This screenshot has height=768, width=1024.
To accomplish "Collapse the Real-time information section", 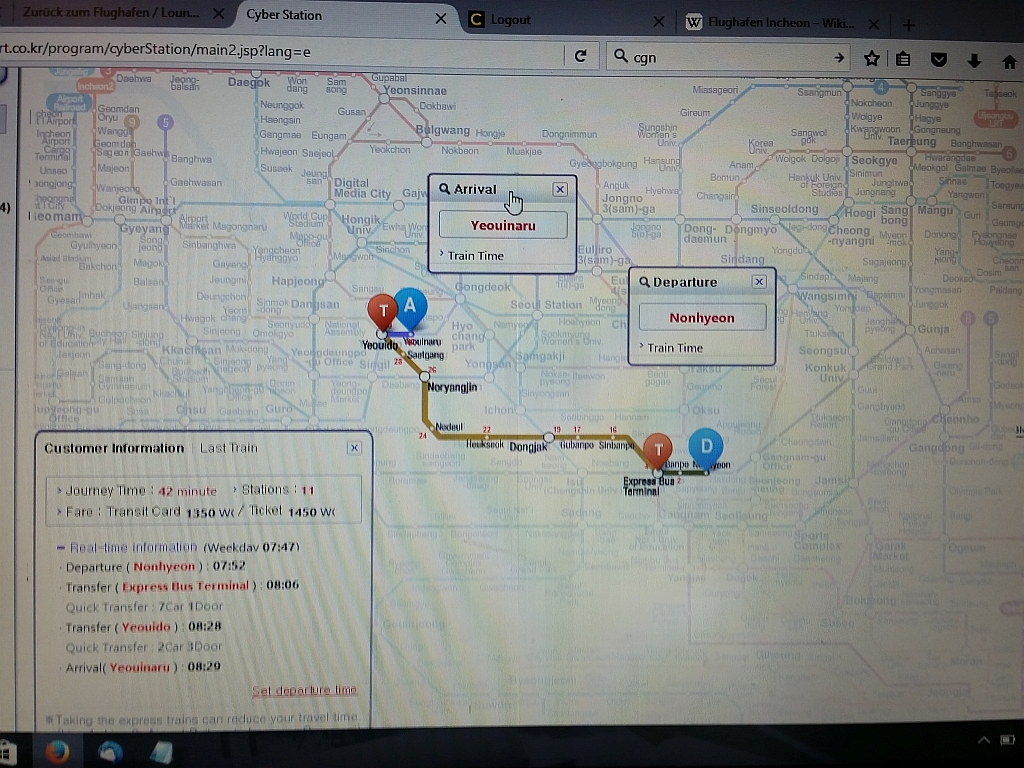I will coord(61,547).
